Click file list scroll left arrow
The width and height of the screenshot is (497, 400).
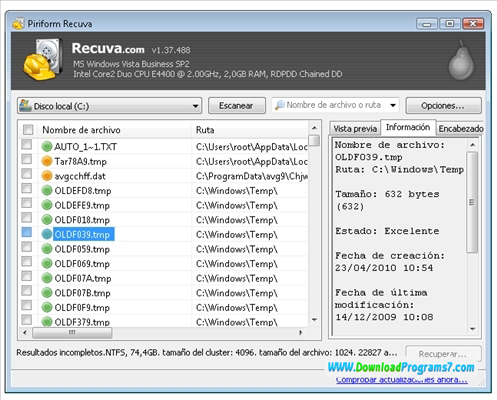tap(25, 332)
